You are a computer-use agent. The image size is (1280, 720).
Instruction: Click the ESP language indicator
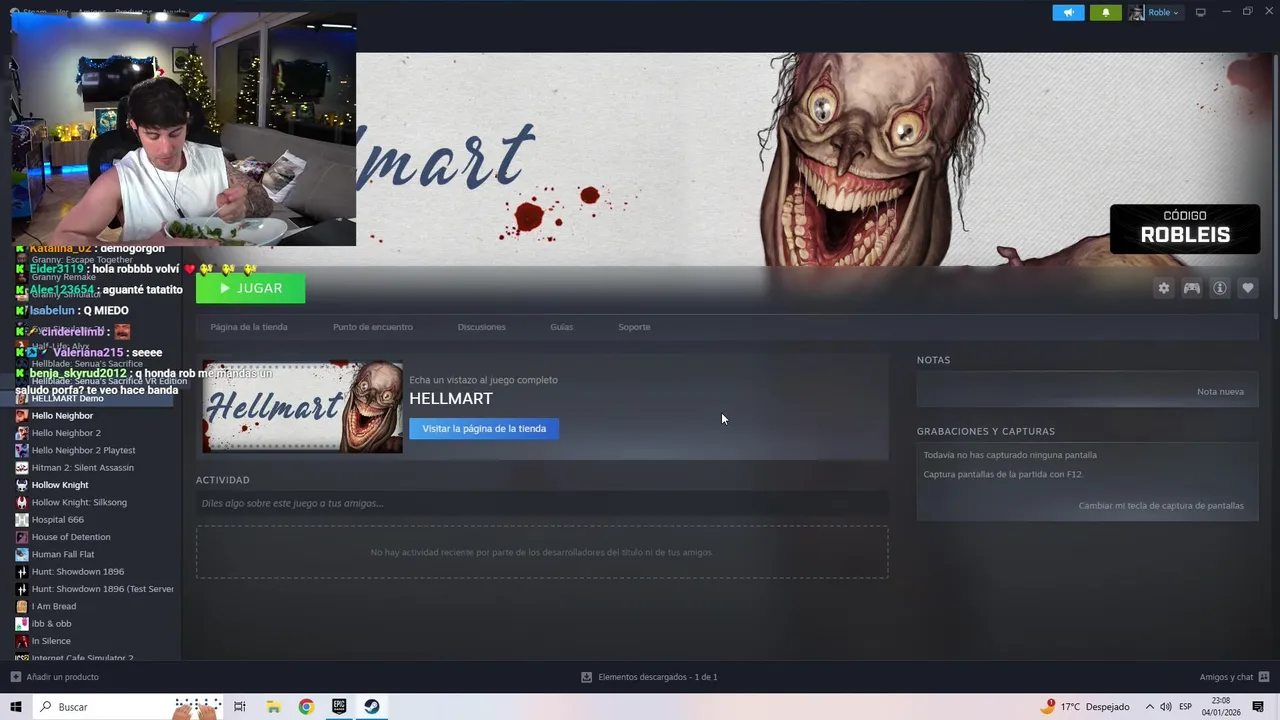pos(1186,707)
